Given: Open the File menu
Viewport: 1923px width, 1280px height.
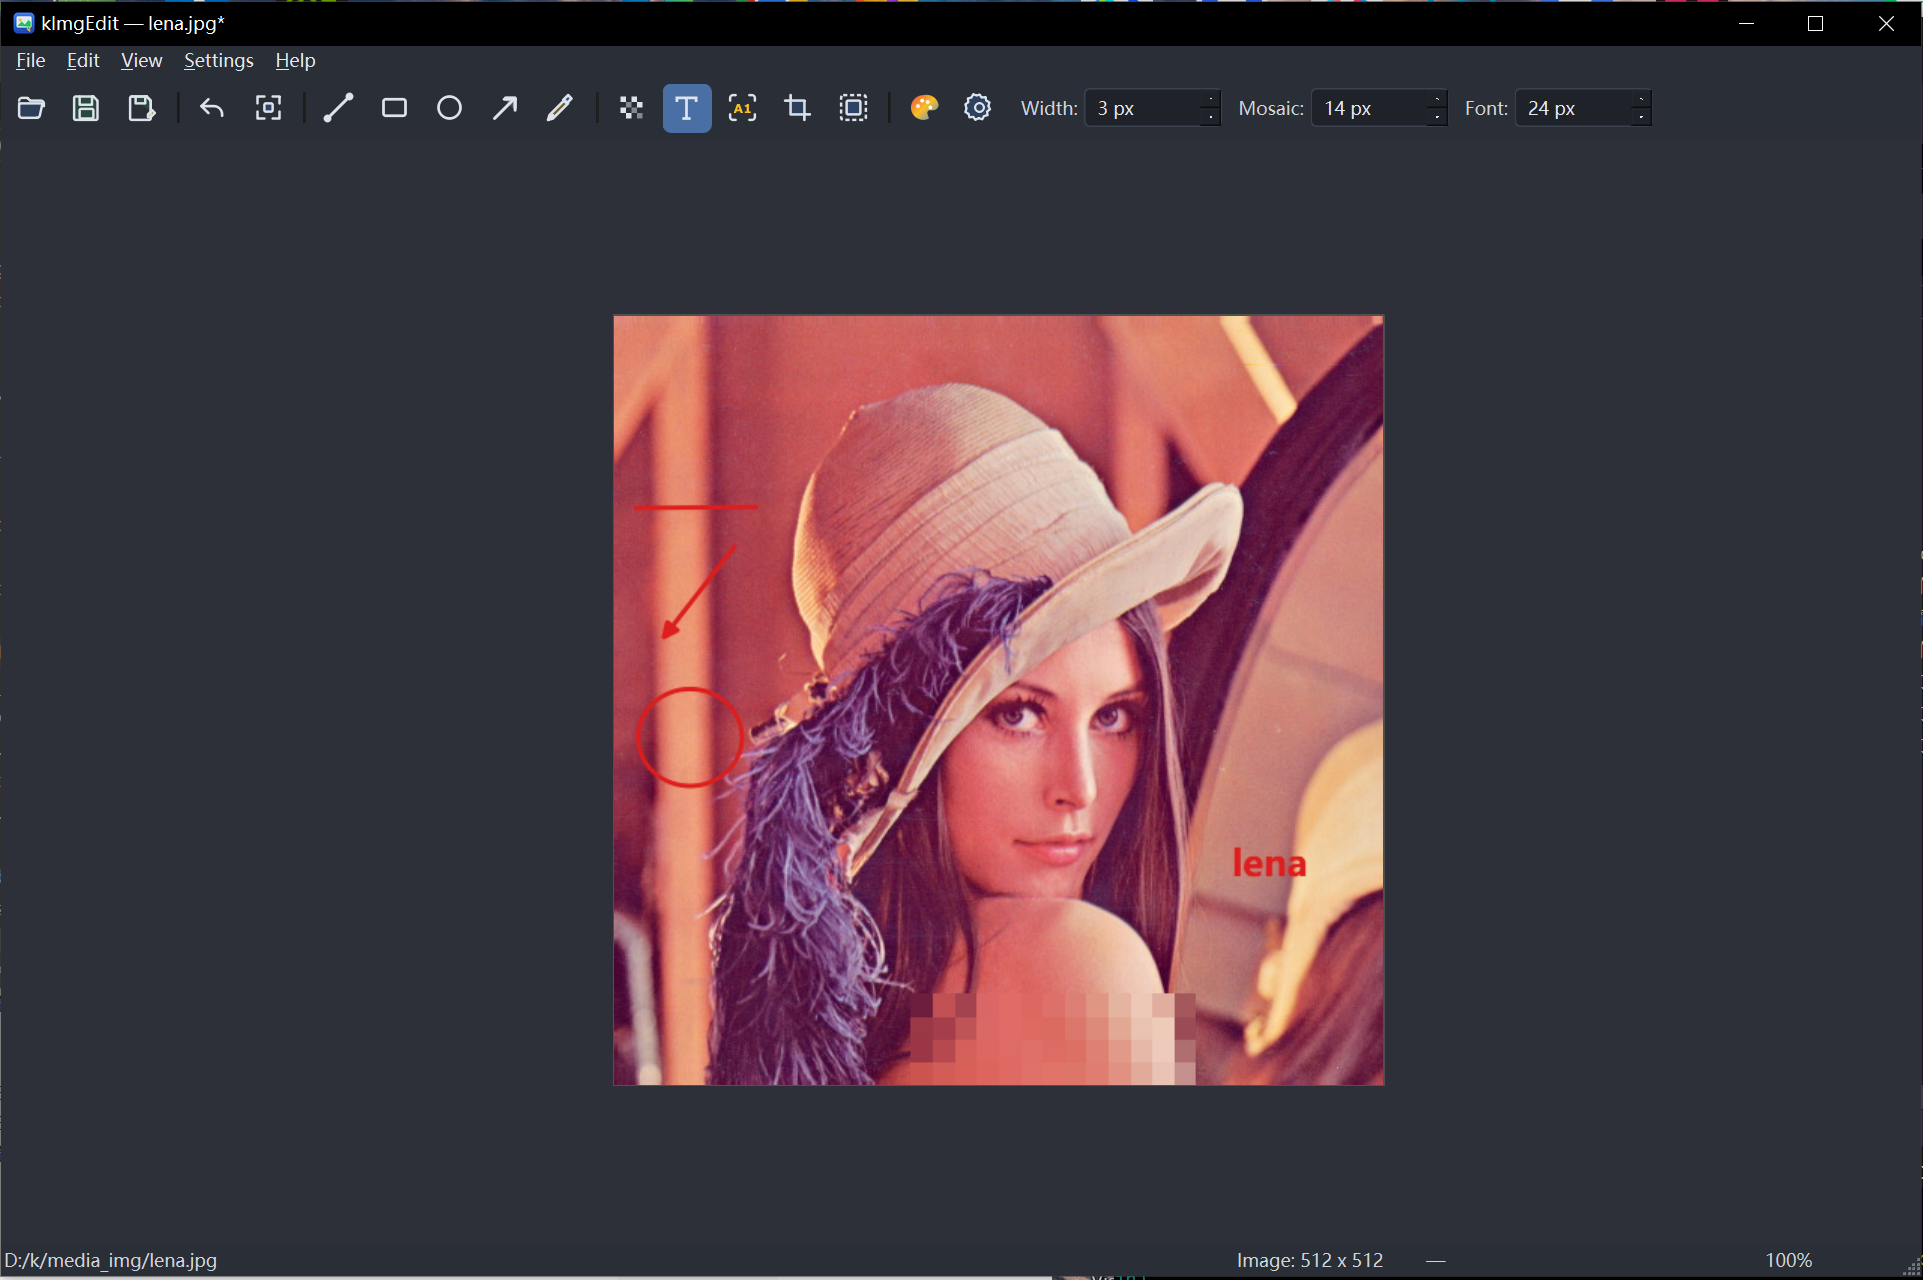Looking at the screenshot, I should tap(31, 61).
